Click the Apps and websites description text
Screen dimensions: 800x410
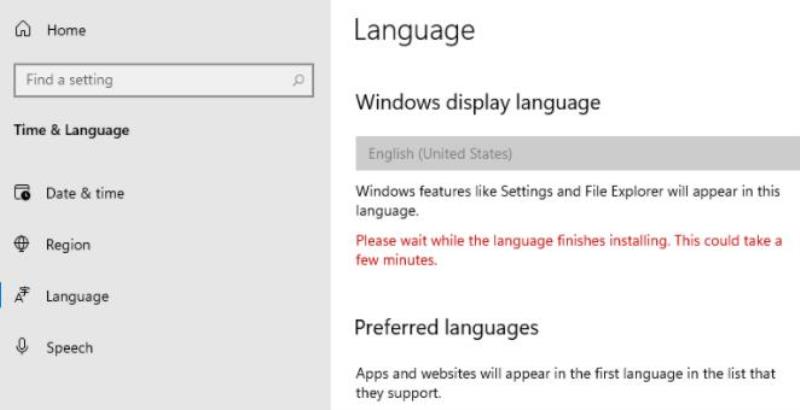pyautogui.click(x=565, y=383)
